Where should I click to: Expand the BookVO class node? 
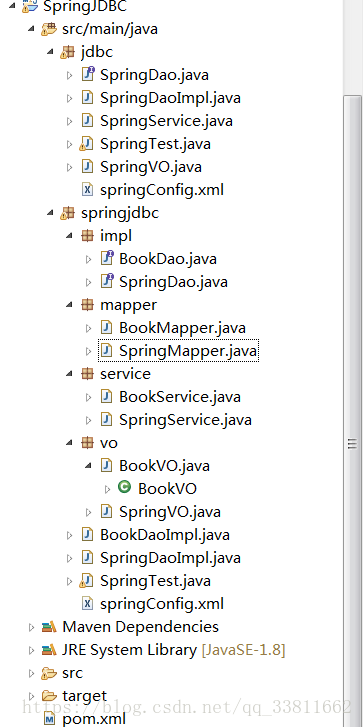[108, 489]
